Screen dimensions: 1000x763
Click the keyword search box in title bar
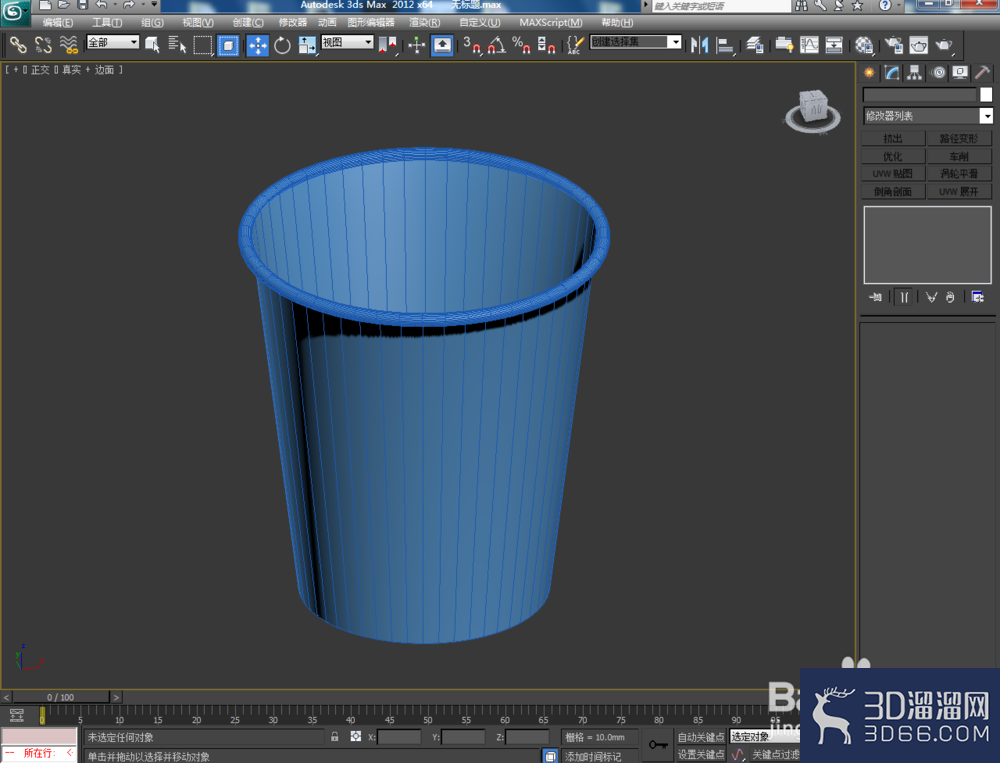721,6
